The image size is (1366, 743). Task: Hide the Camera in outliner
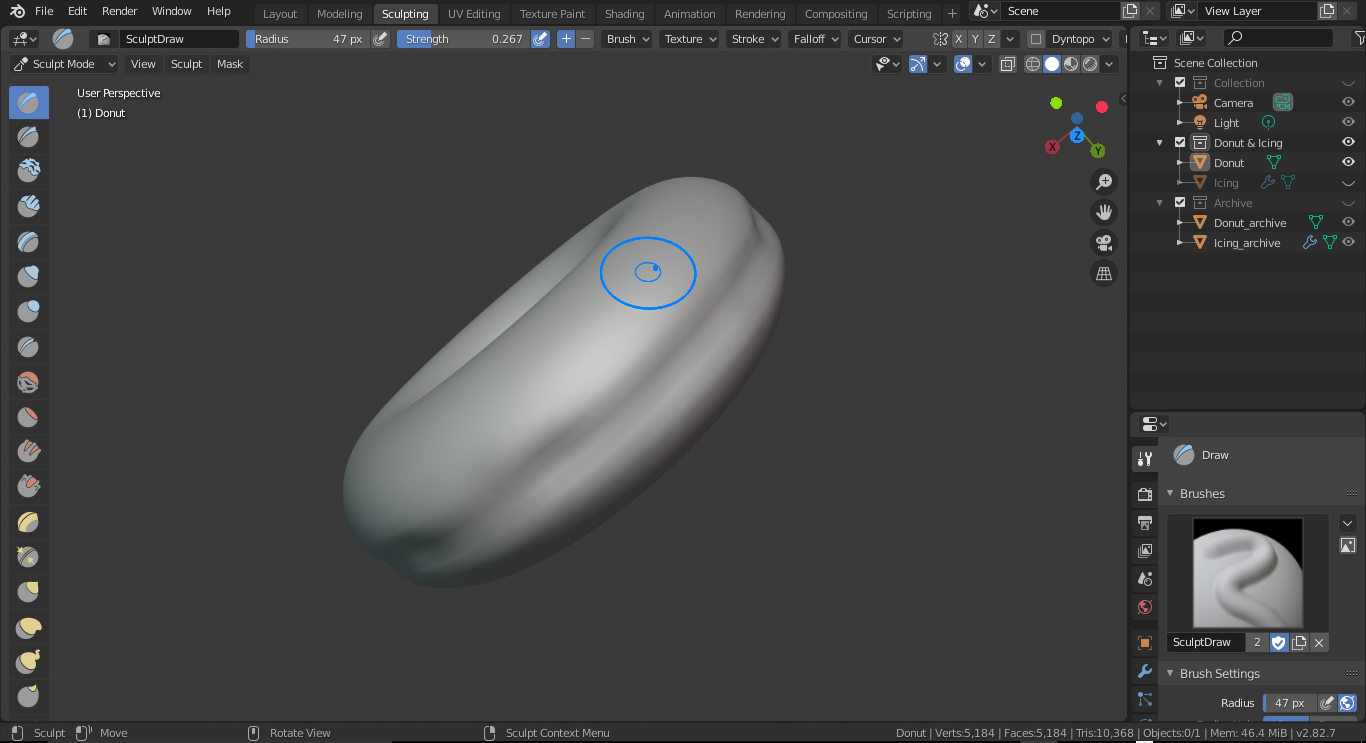tap(1348, 102)
